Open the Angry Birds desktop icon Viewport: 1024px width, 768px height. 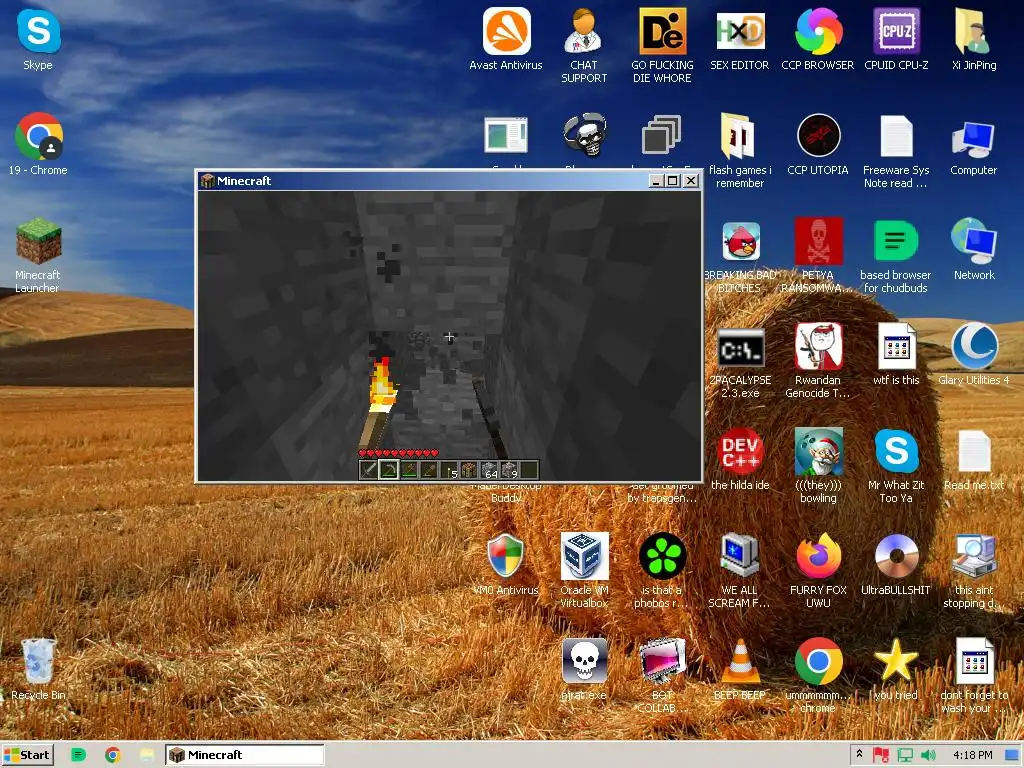pos(741,255)
